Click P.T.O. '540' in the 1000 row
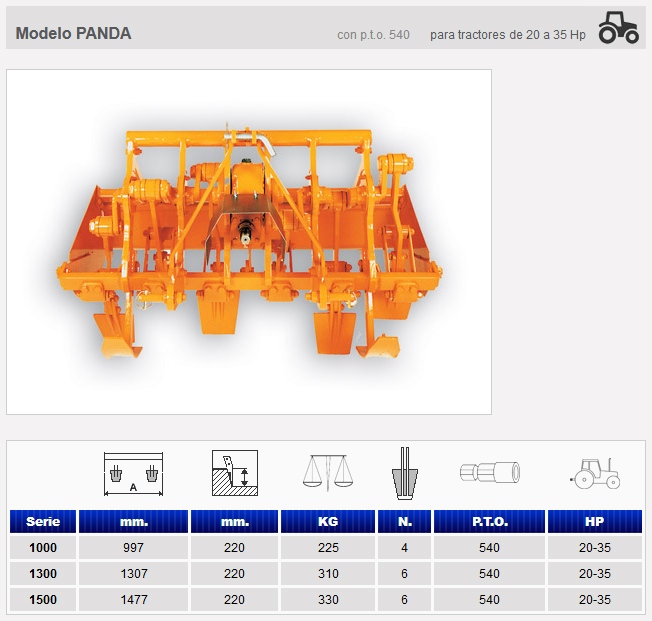Image resolution: width=652 pixels, height=621 pixels. point(489,547)
